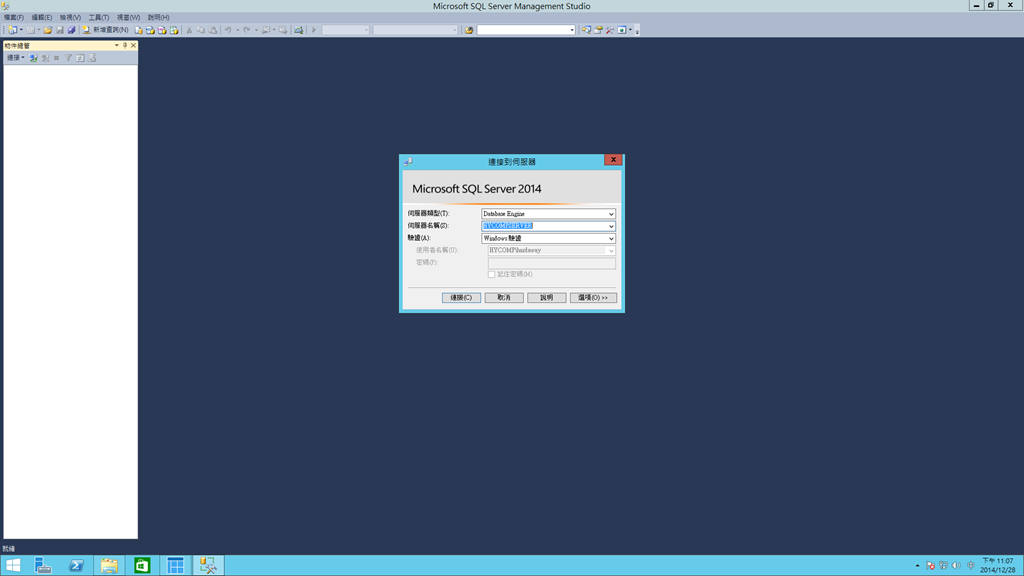Click the Connect Object Explorer icon
The image size is (1024, 576).
coord(33,58)
